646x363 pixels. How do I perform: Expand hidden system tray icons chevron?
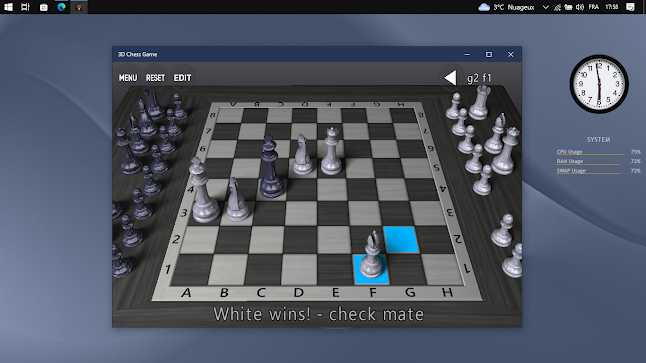(545, 7)
